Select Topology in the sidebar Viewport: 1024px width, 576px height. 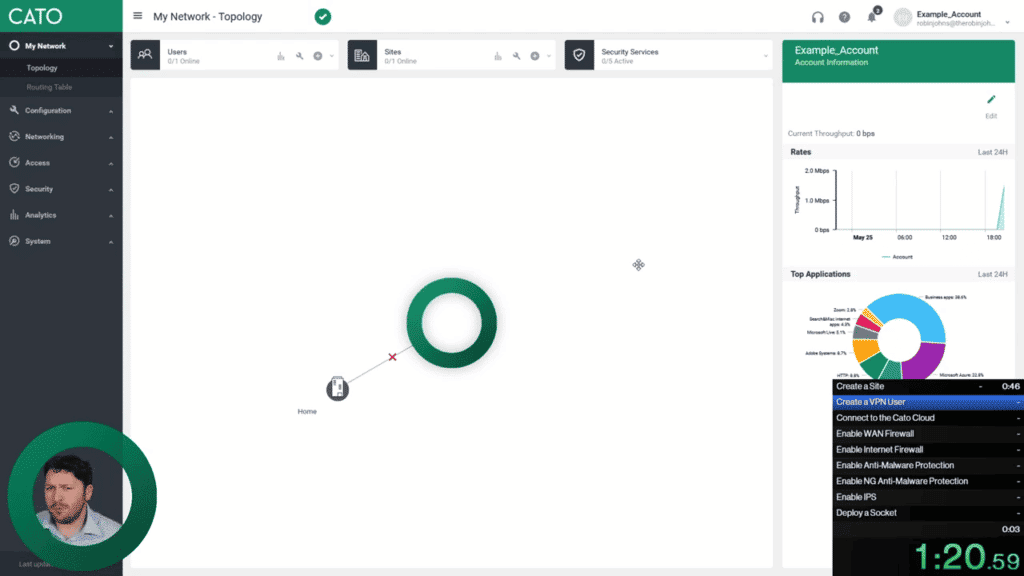tap(42, 68)
